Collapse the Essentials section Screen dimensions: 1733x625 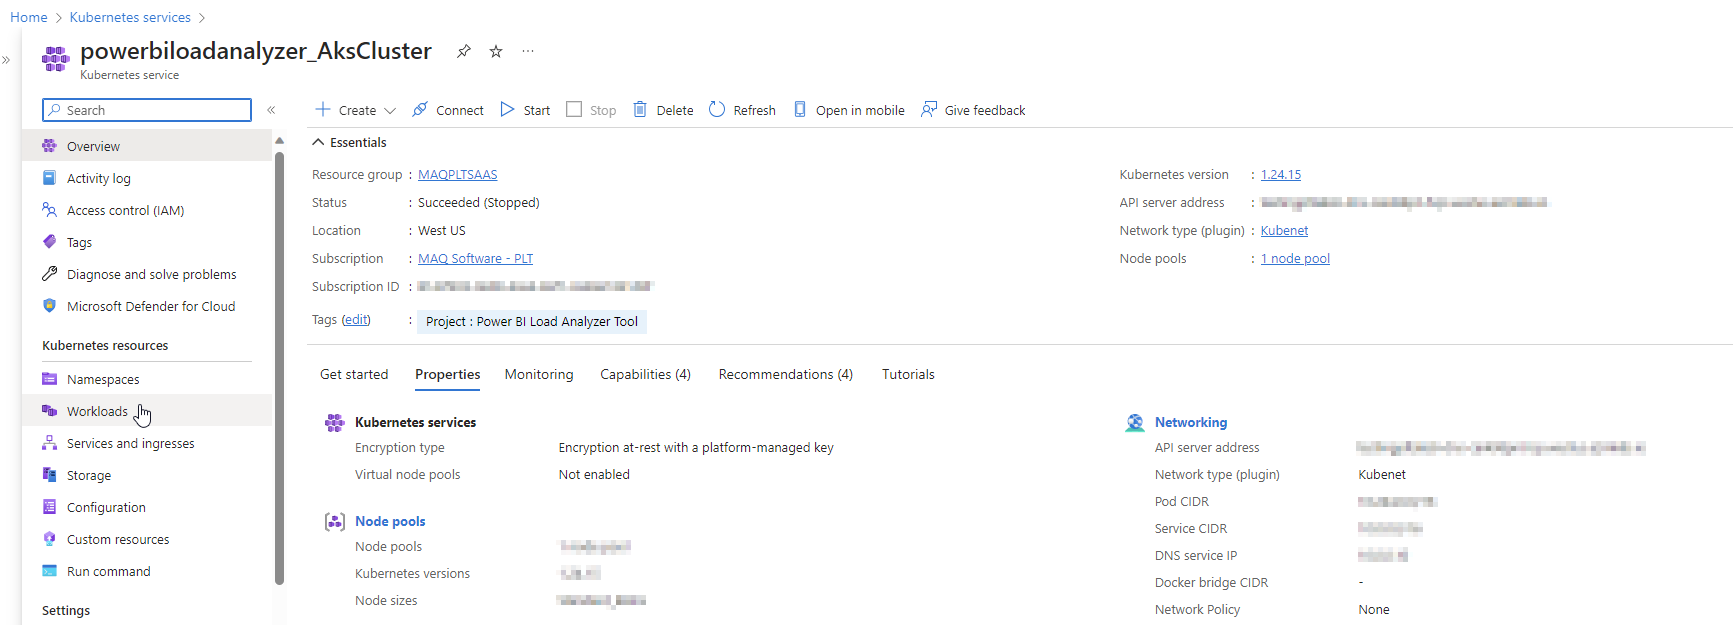[318, 143]
